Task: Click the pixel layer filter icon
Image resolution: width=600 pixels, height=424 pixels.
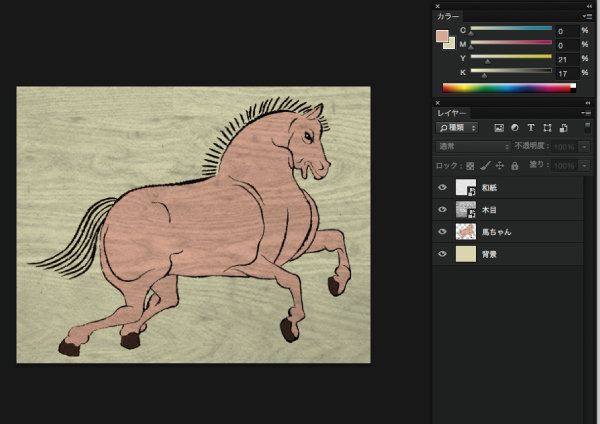Action: click(498, 128)
